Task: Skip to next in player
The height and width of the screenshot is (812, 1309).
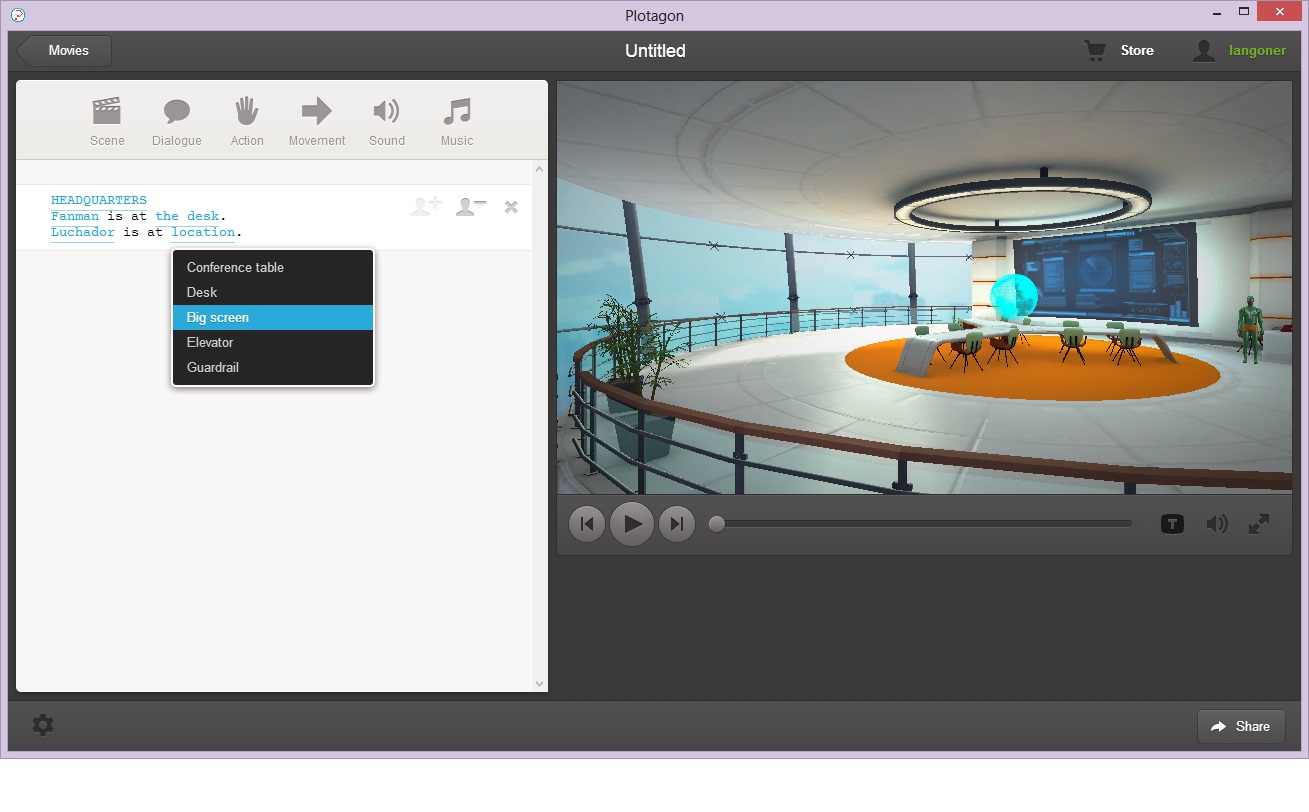Action: pyautogui.click(x=677, y=523)
